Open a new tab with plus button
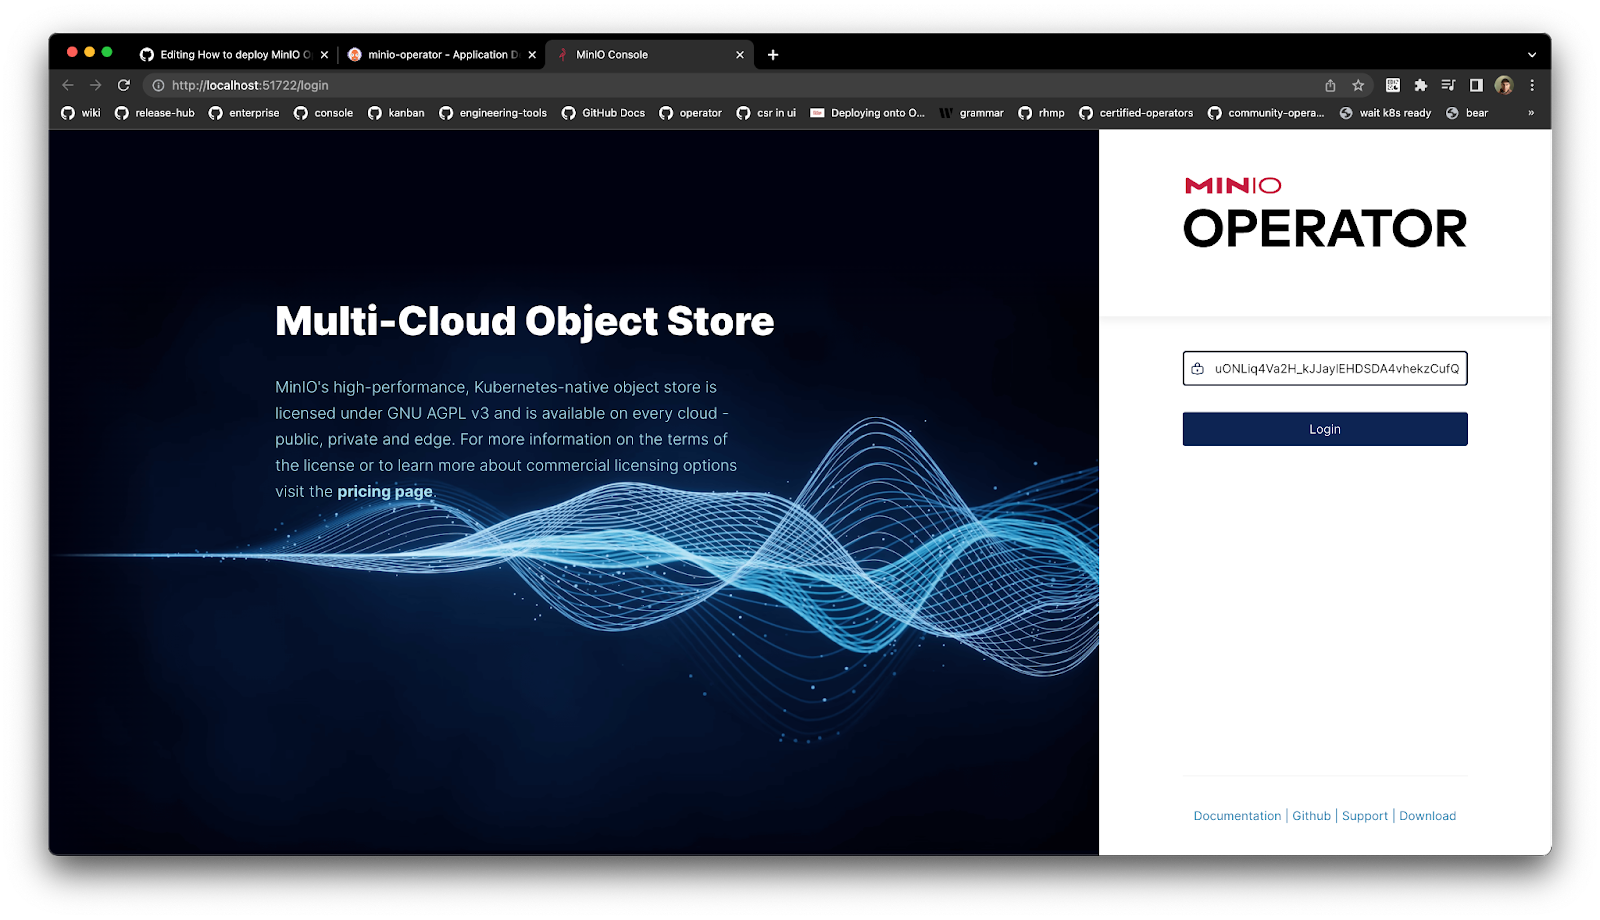1600x920 pixels. coord(773,55)
